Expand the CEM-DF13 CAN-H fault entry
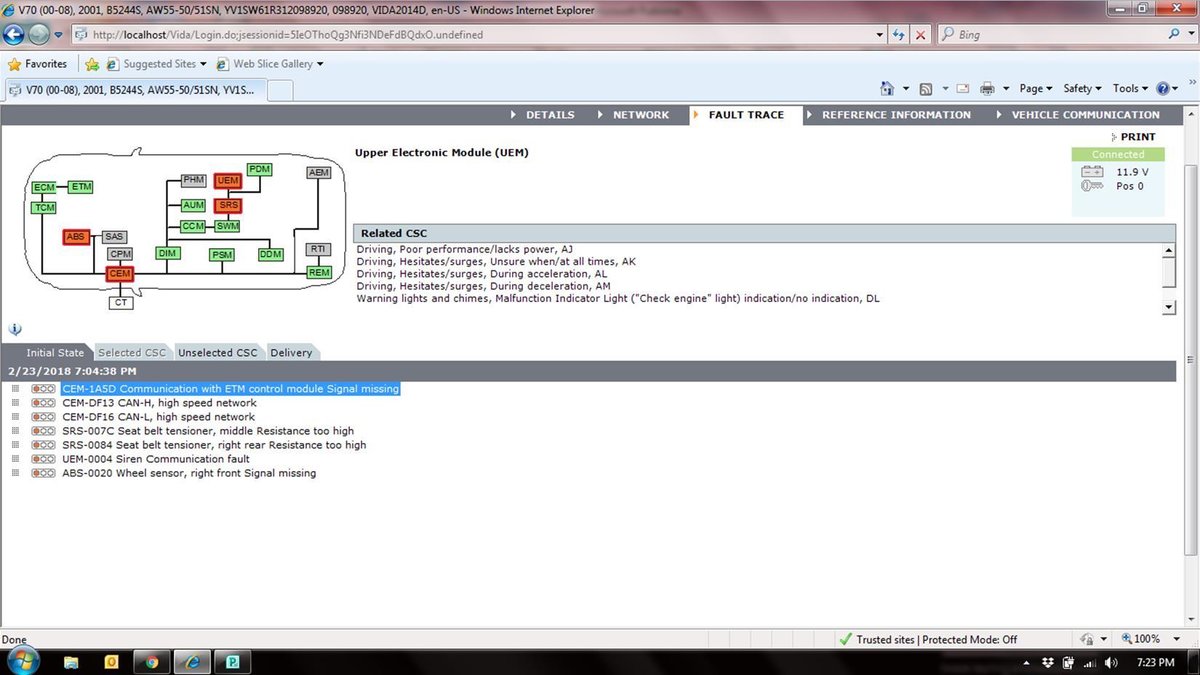1200x675 pixels. [x=15, y=403]
